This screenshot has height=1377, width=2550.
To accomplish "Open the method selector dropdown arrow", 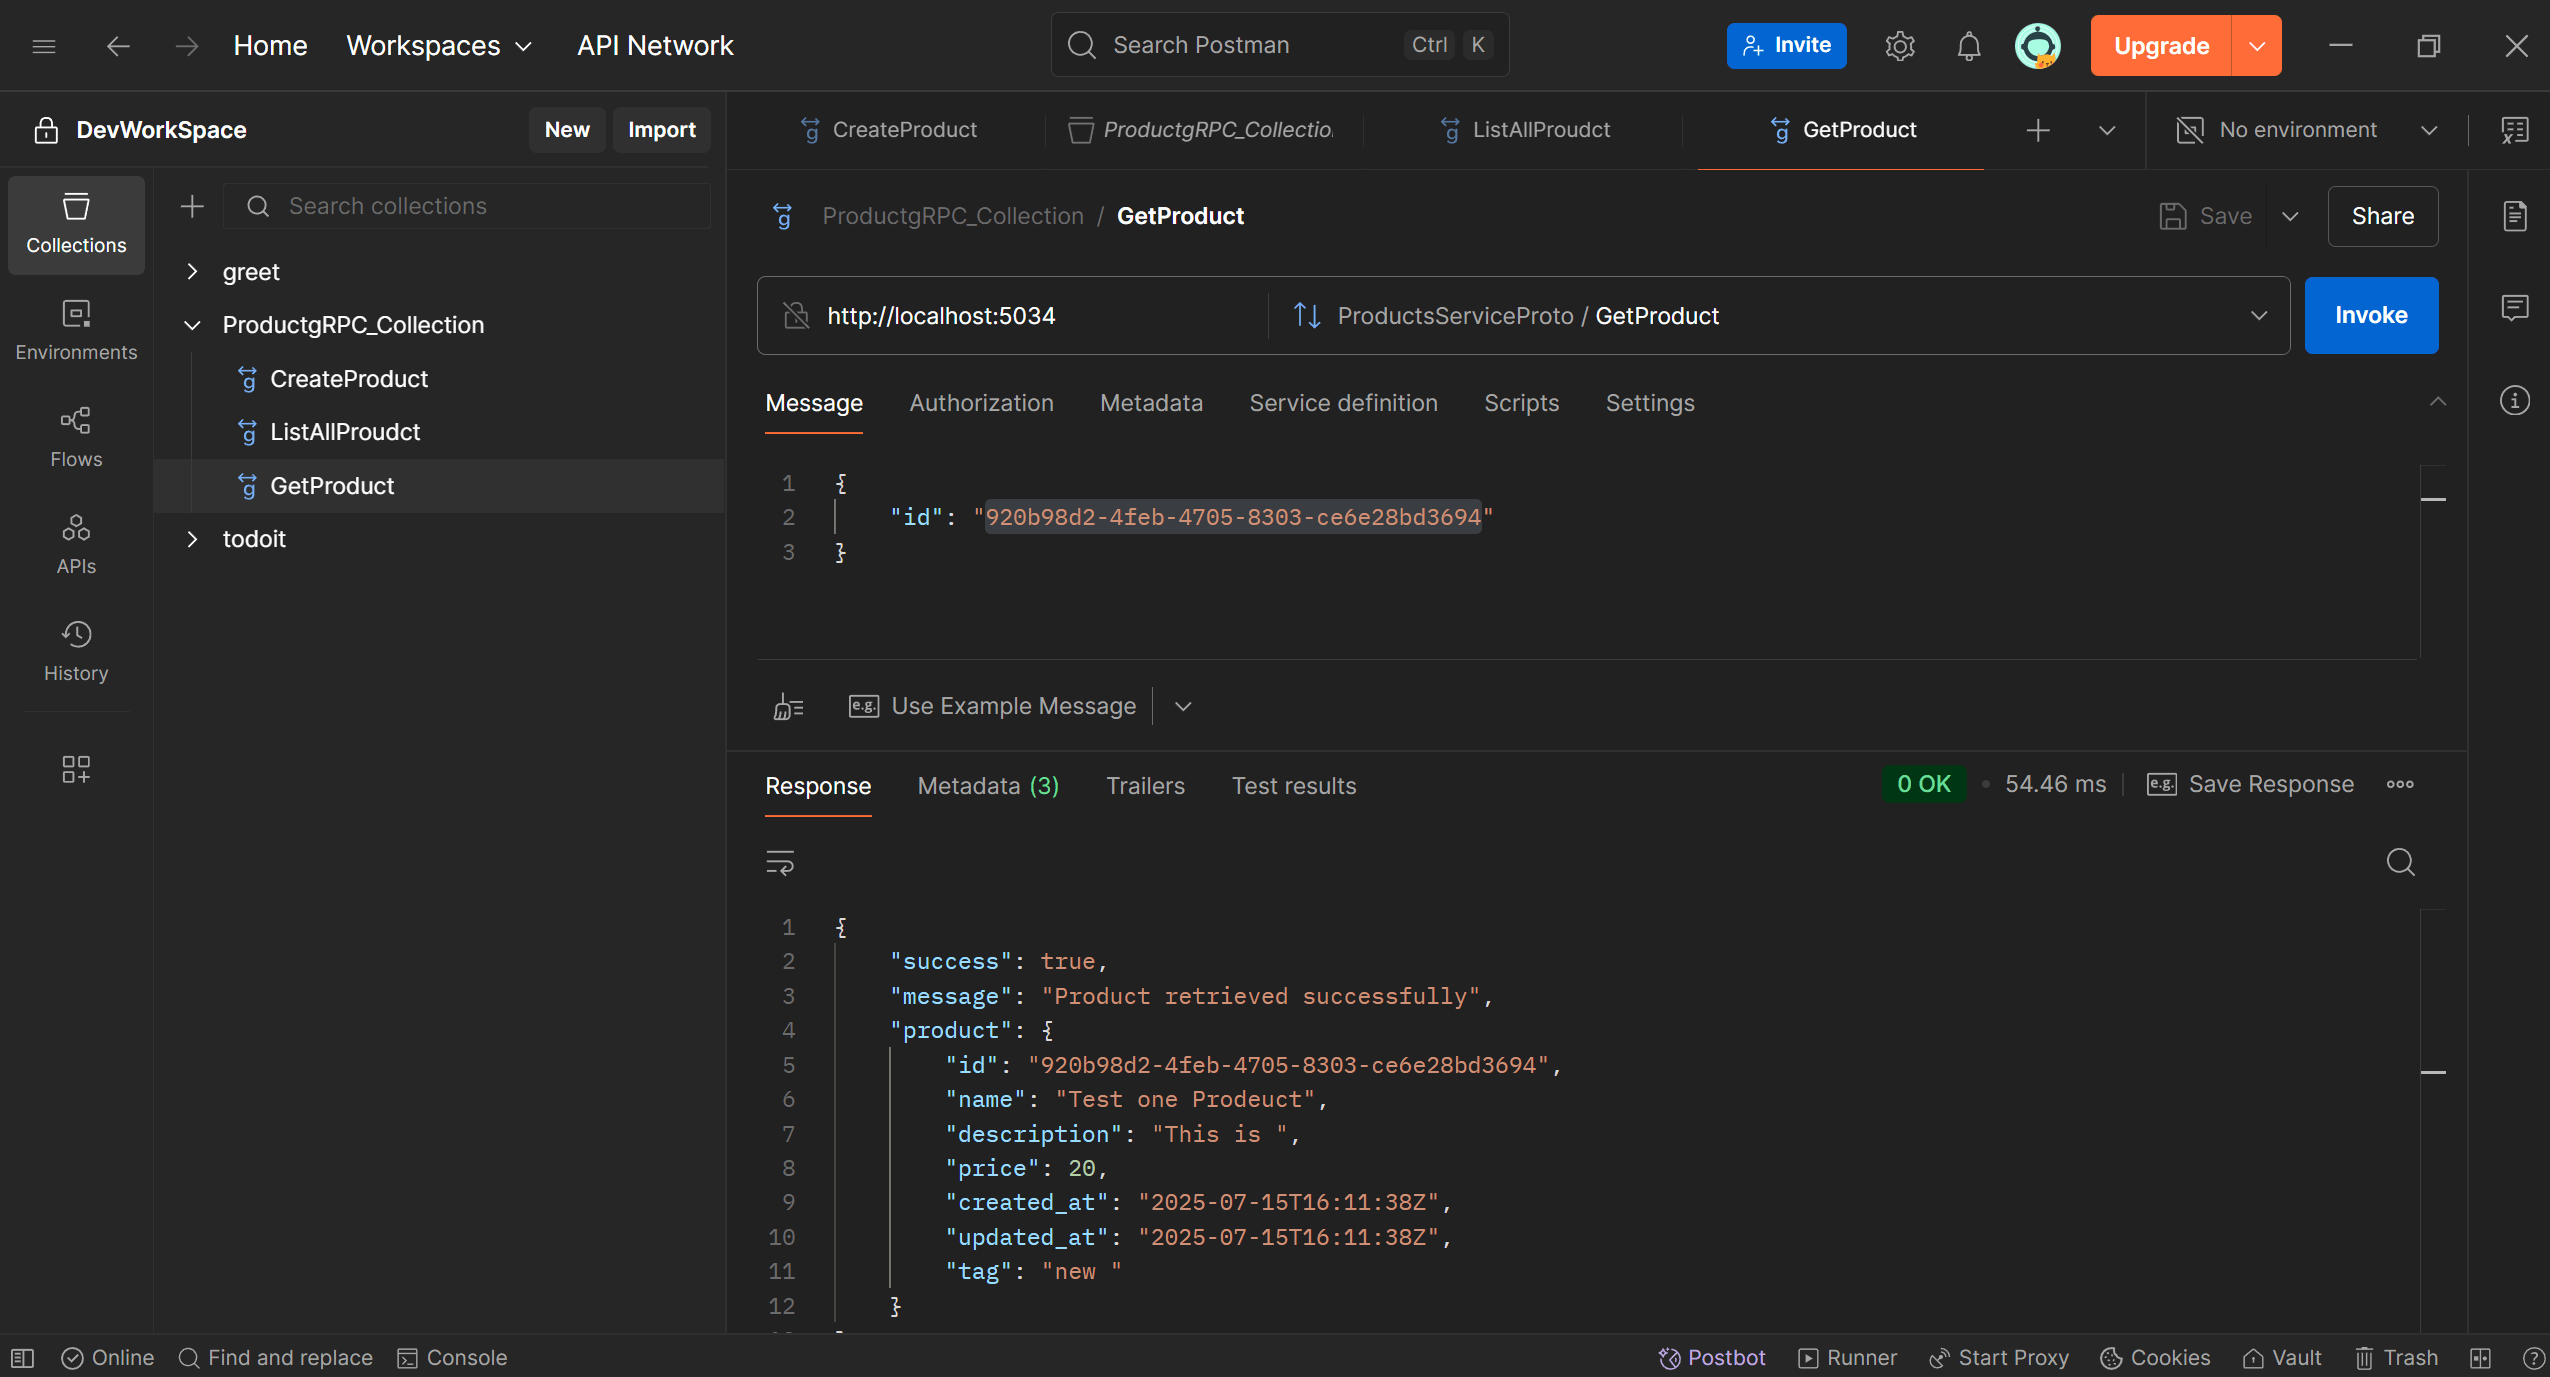I will 2258,316.
